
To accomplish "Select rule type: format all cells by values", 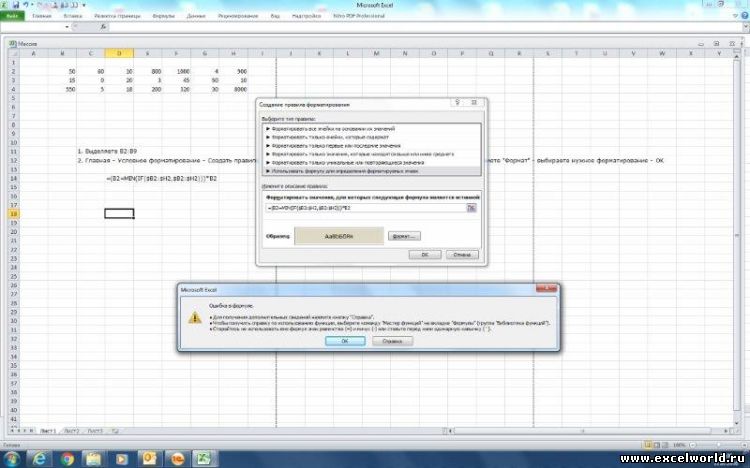I will pyautogui.click(x=371, y=129).
